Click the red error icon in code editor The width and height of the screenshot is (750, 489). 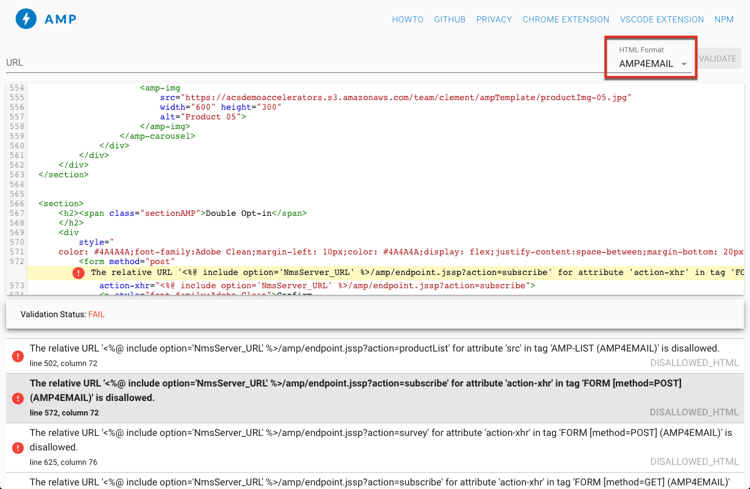78,273
